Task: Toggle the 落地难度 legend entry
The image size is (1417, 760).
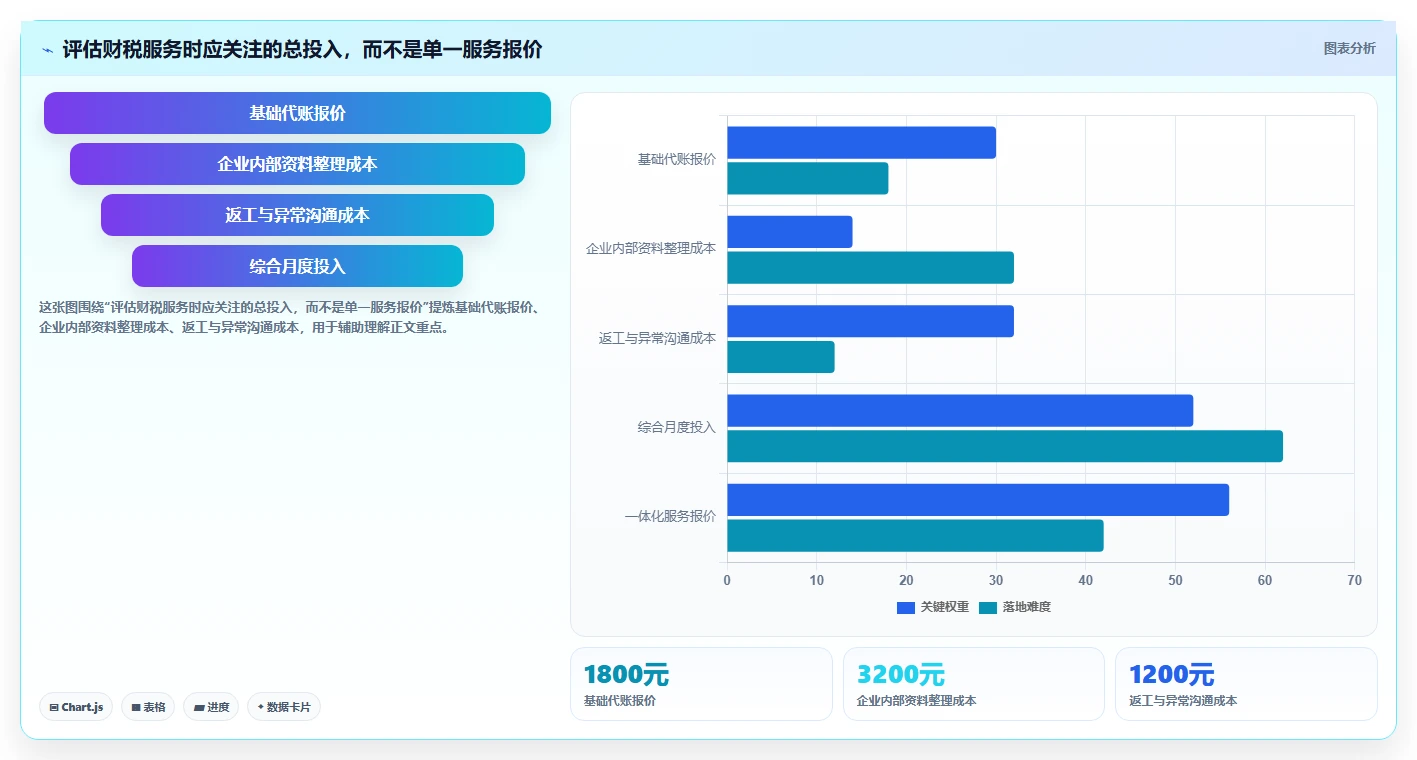Action: coord(1015,607)
